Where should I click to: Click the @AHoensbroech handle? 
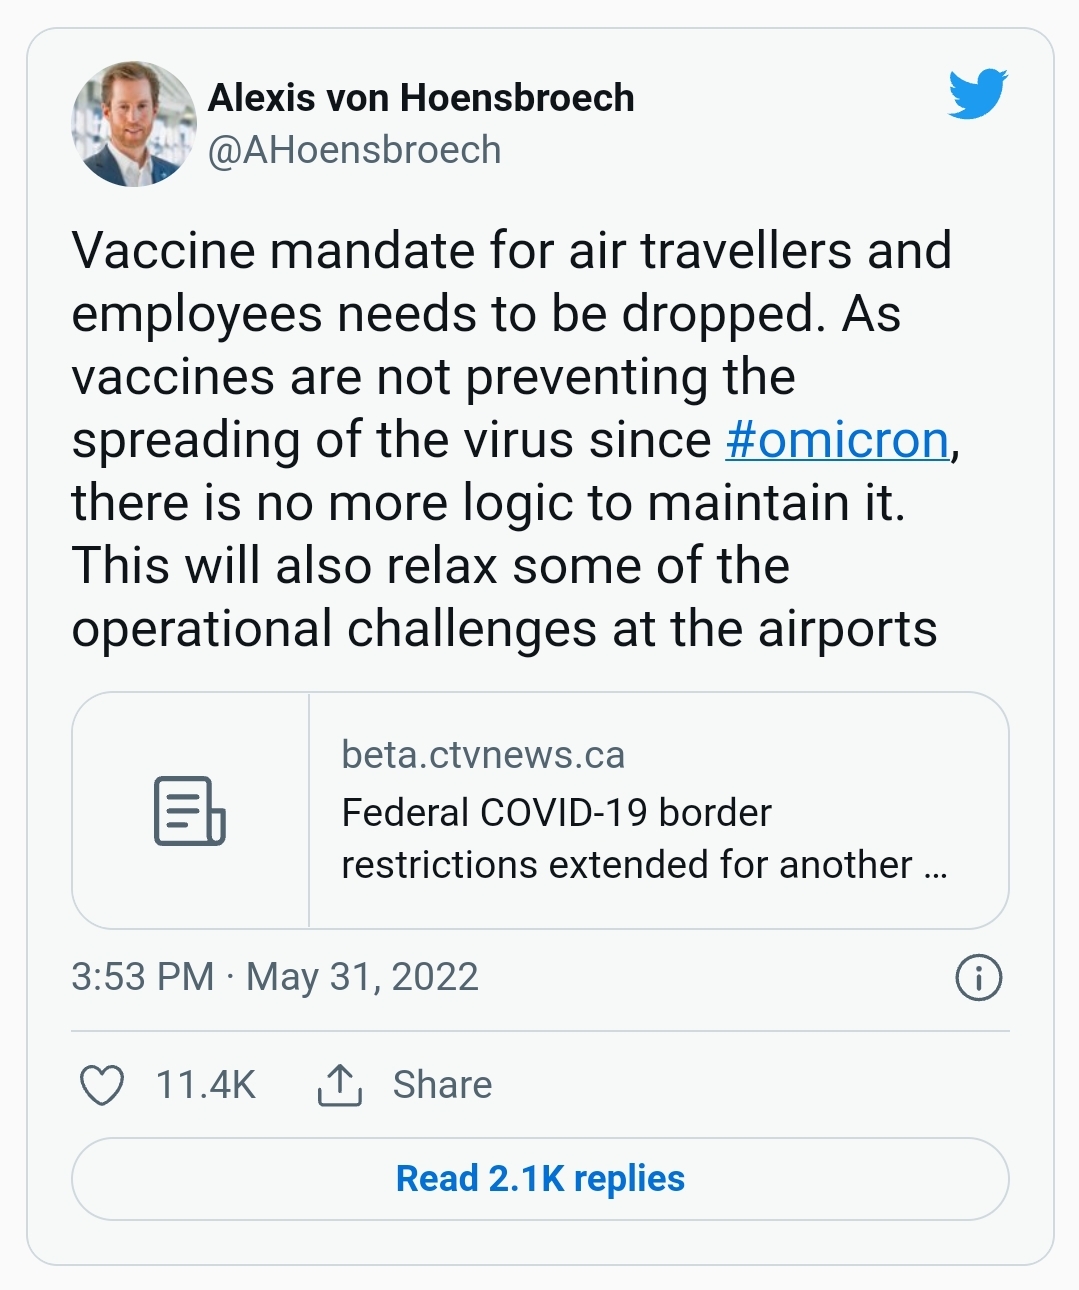355,150
